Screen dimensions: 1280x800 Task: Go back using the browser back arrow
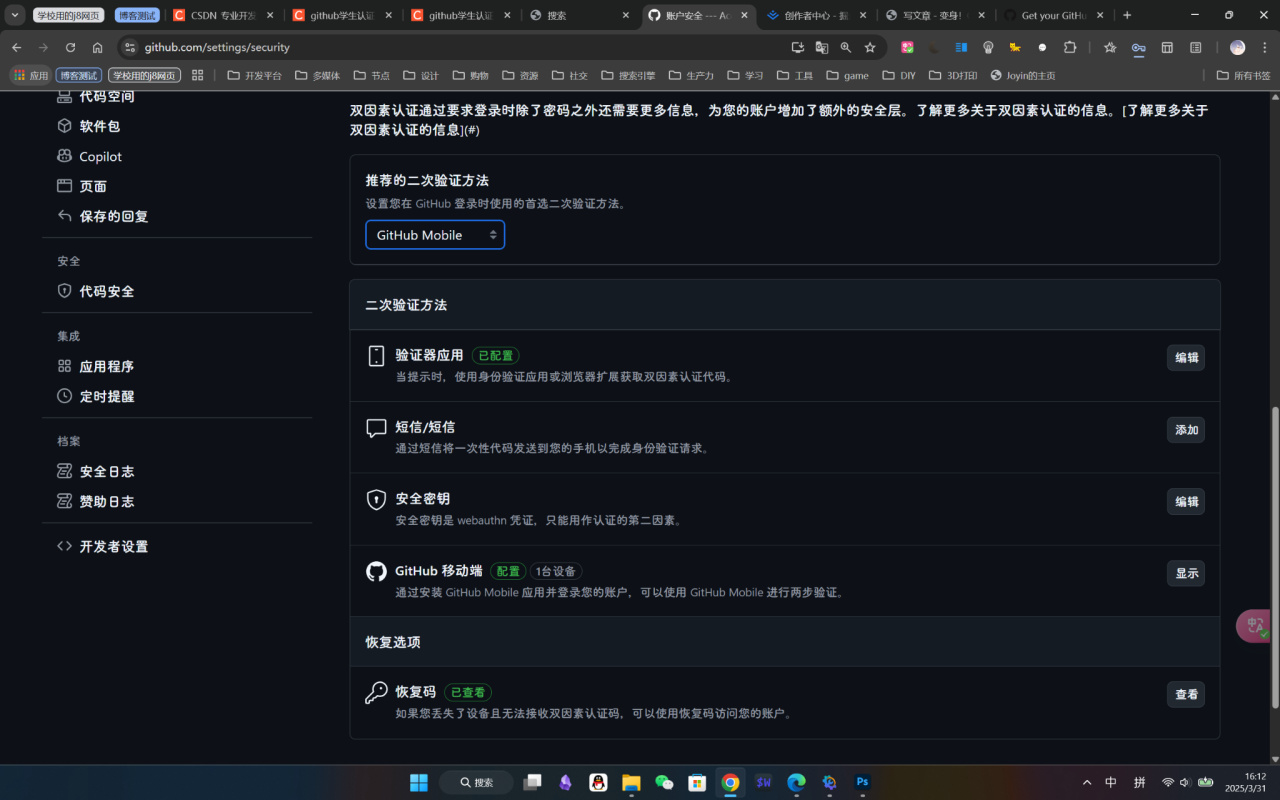(x=16, y=47)
